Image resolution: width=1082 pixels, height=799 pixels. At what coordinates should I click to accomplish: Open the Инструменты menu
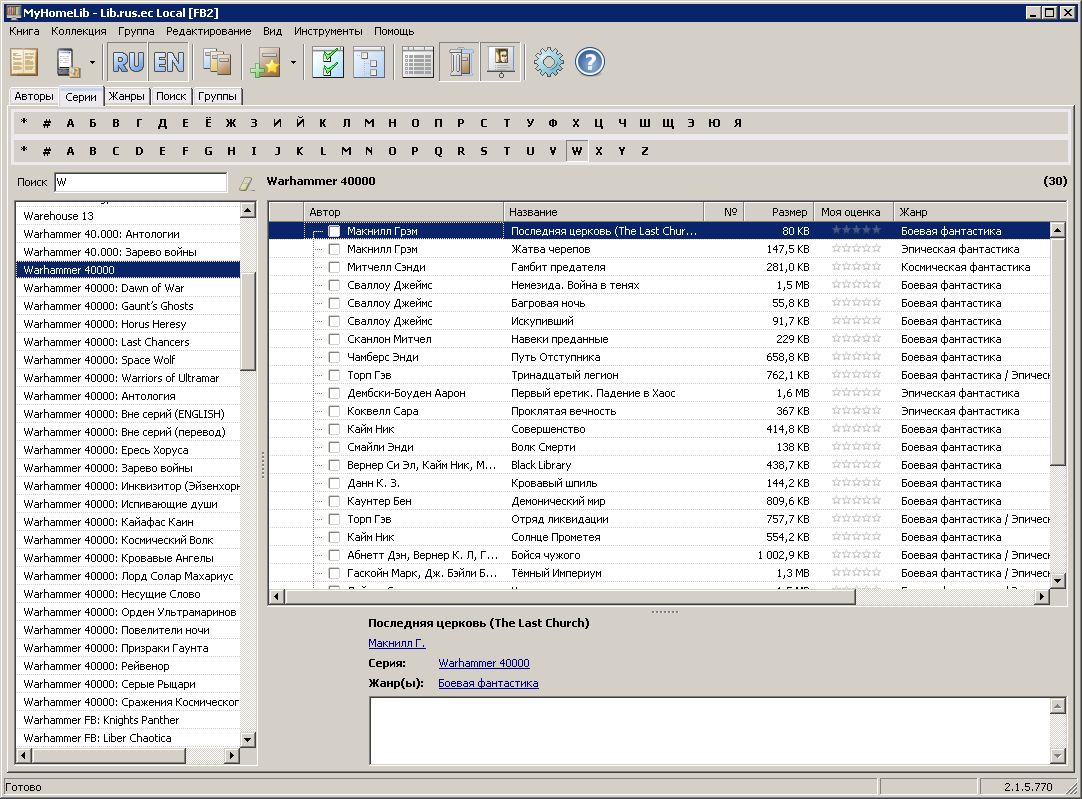(x=329, y=31)
